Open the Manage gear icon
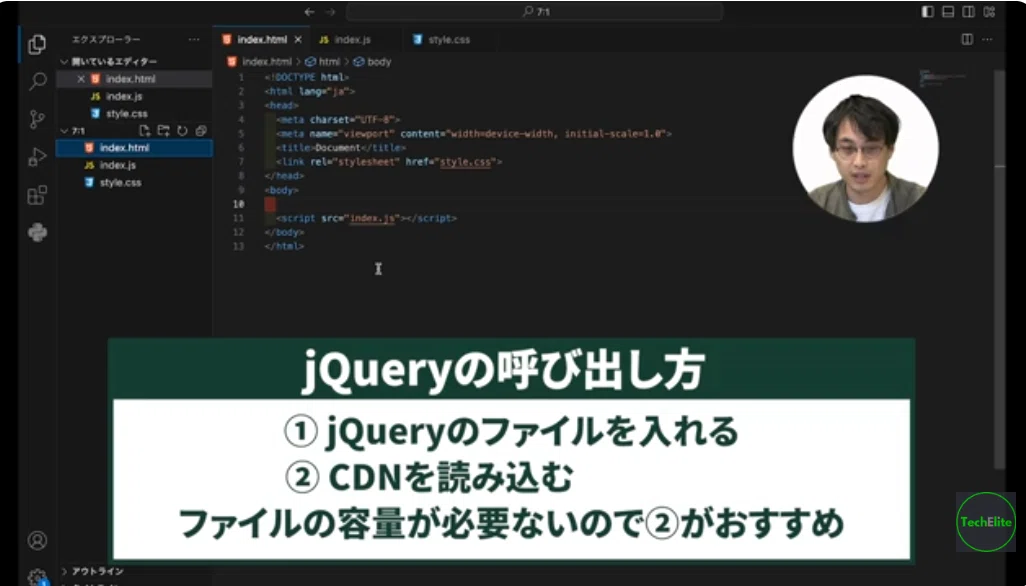Viewport: 1026px width, 586px height. tap(37, 577)
